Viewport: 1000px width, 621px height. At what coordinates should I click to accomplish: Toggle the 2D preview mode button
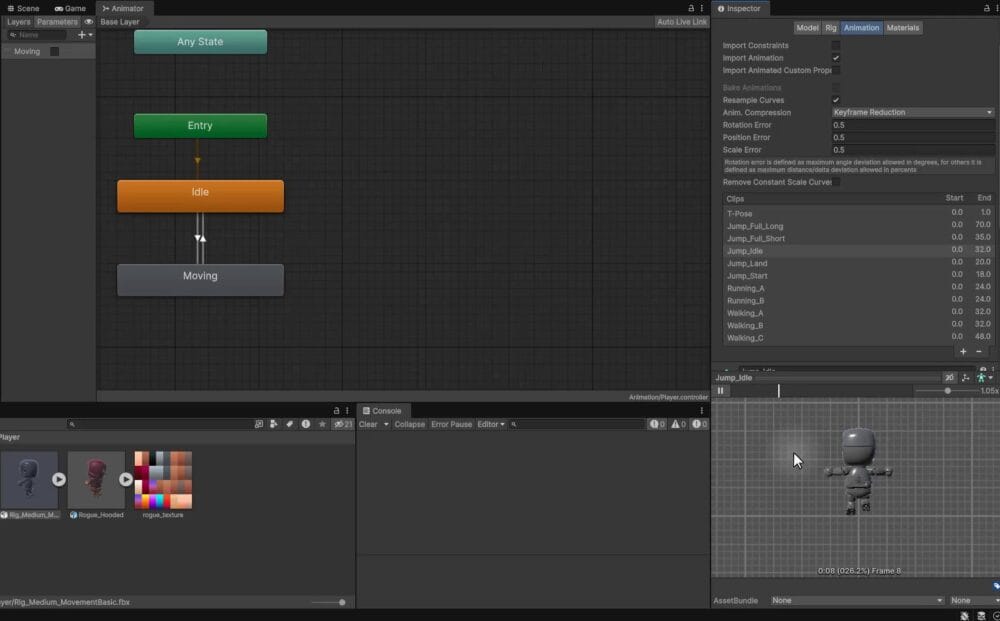[950, 378]
